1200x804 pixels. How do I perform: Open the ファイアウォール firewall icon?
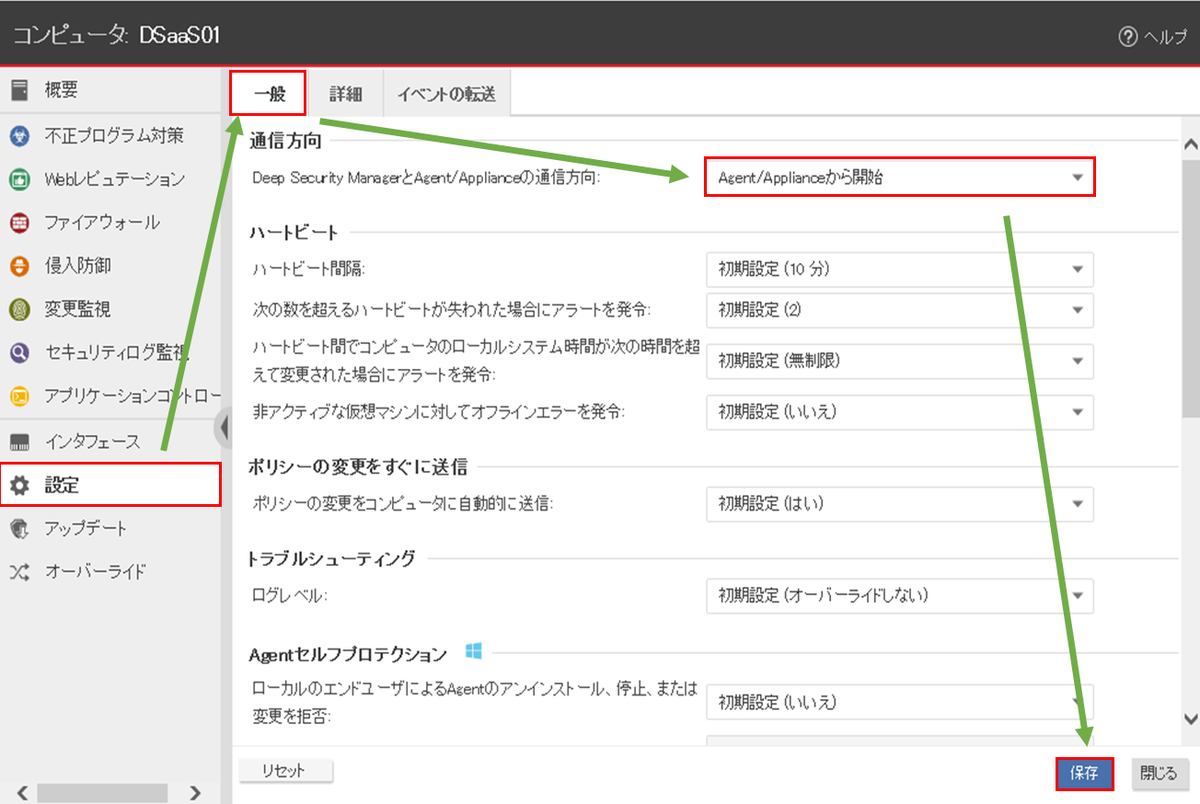19,222
